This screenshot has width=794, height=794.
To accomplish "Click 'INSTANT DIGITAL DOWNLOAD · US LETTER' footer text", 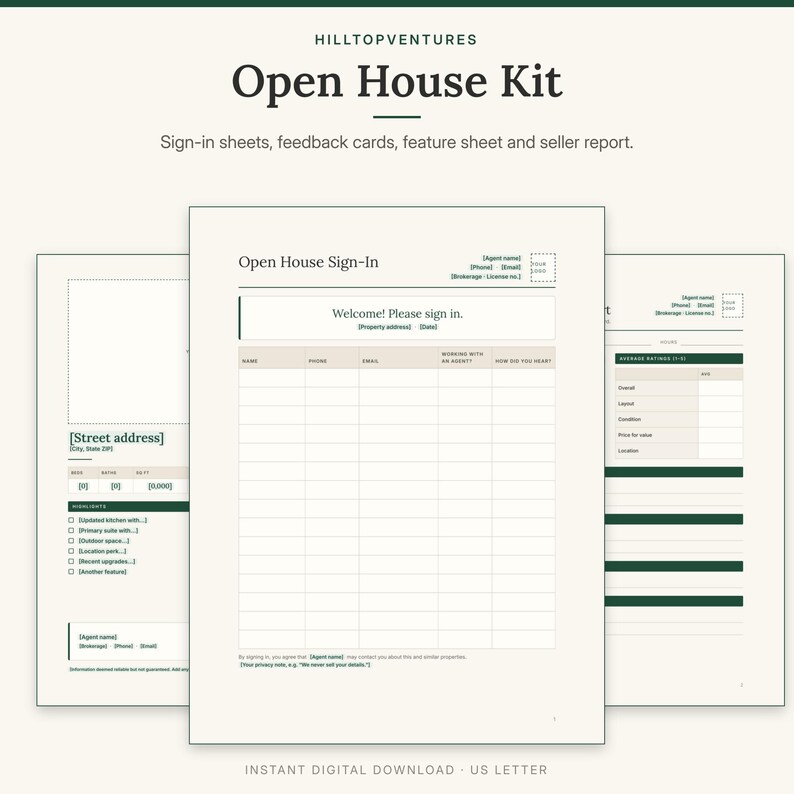I will (396, 770).
